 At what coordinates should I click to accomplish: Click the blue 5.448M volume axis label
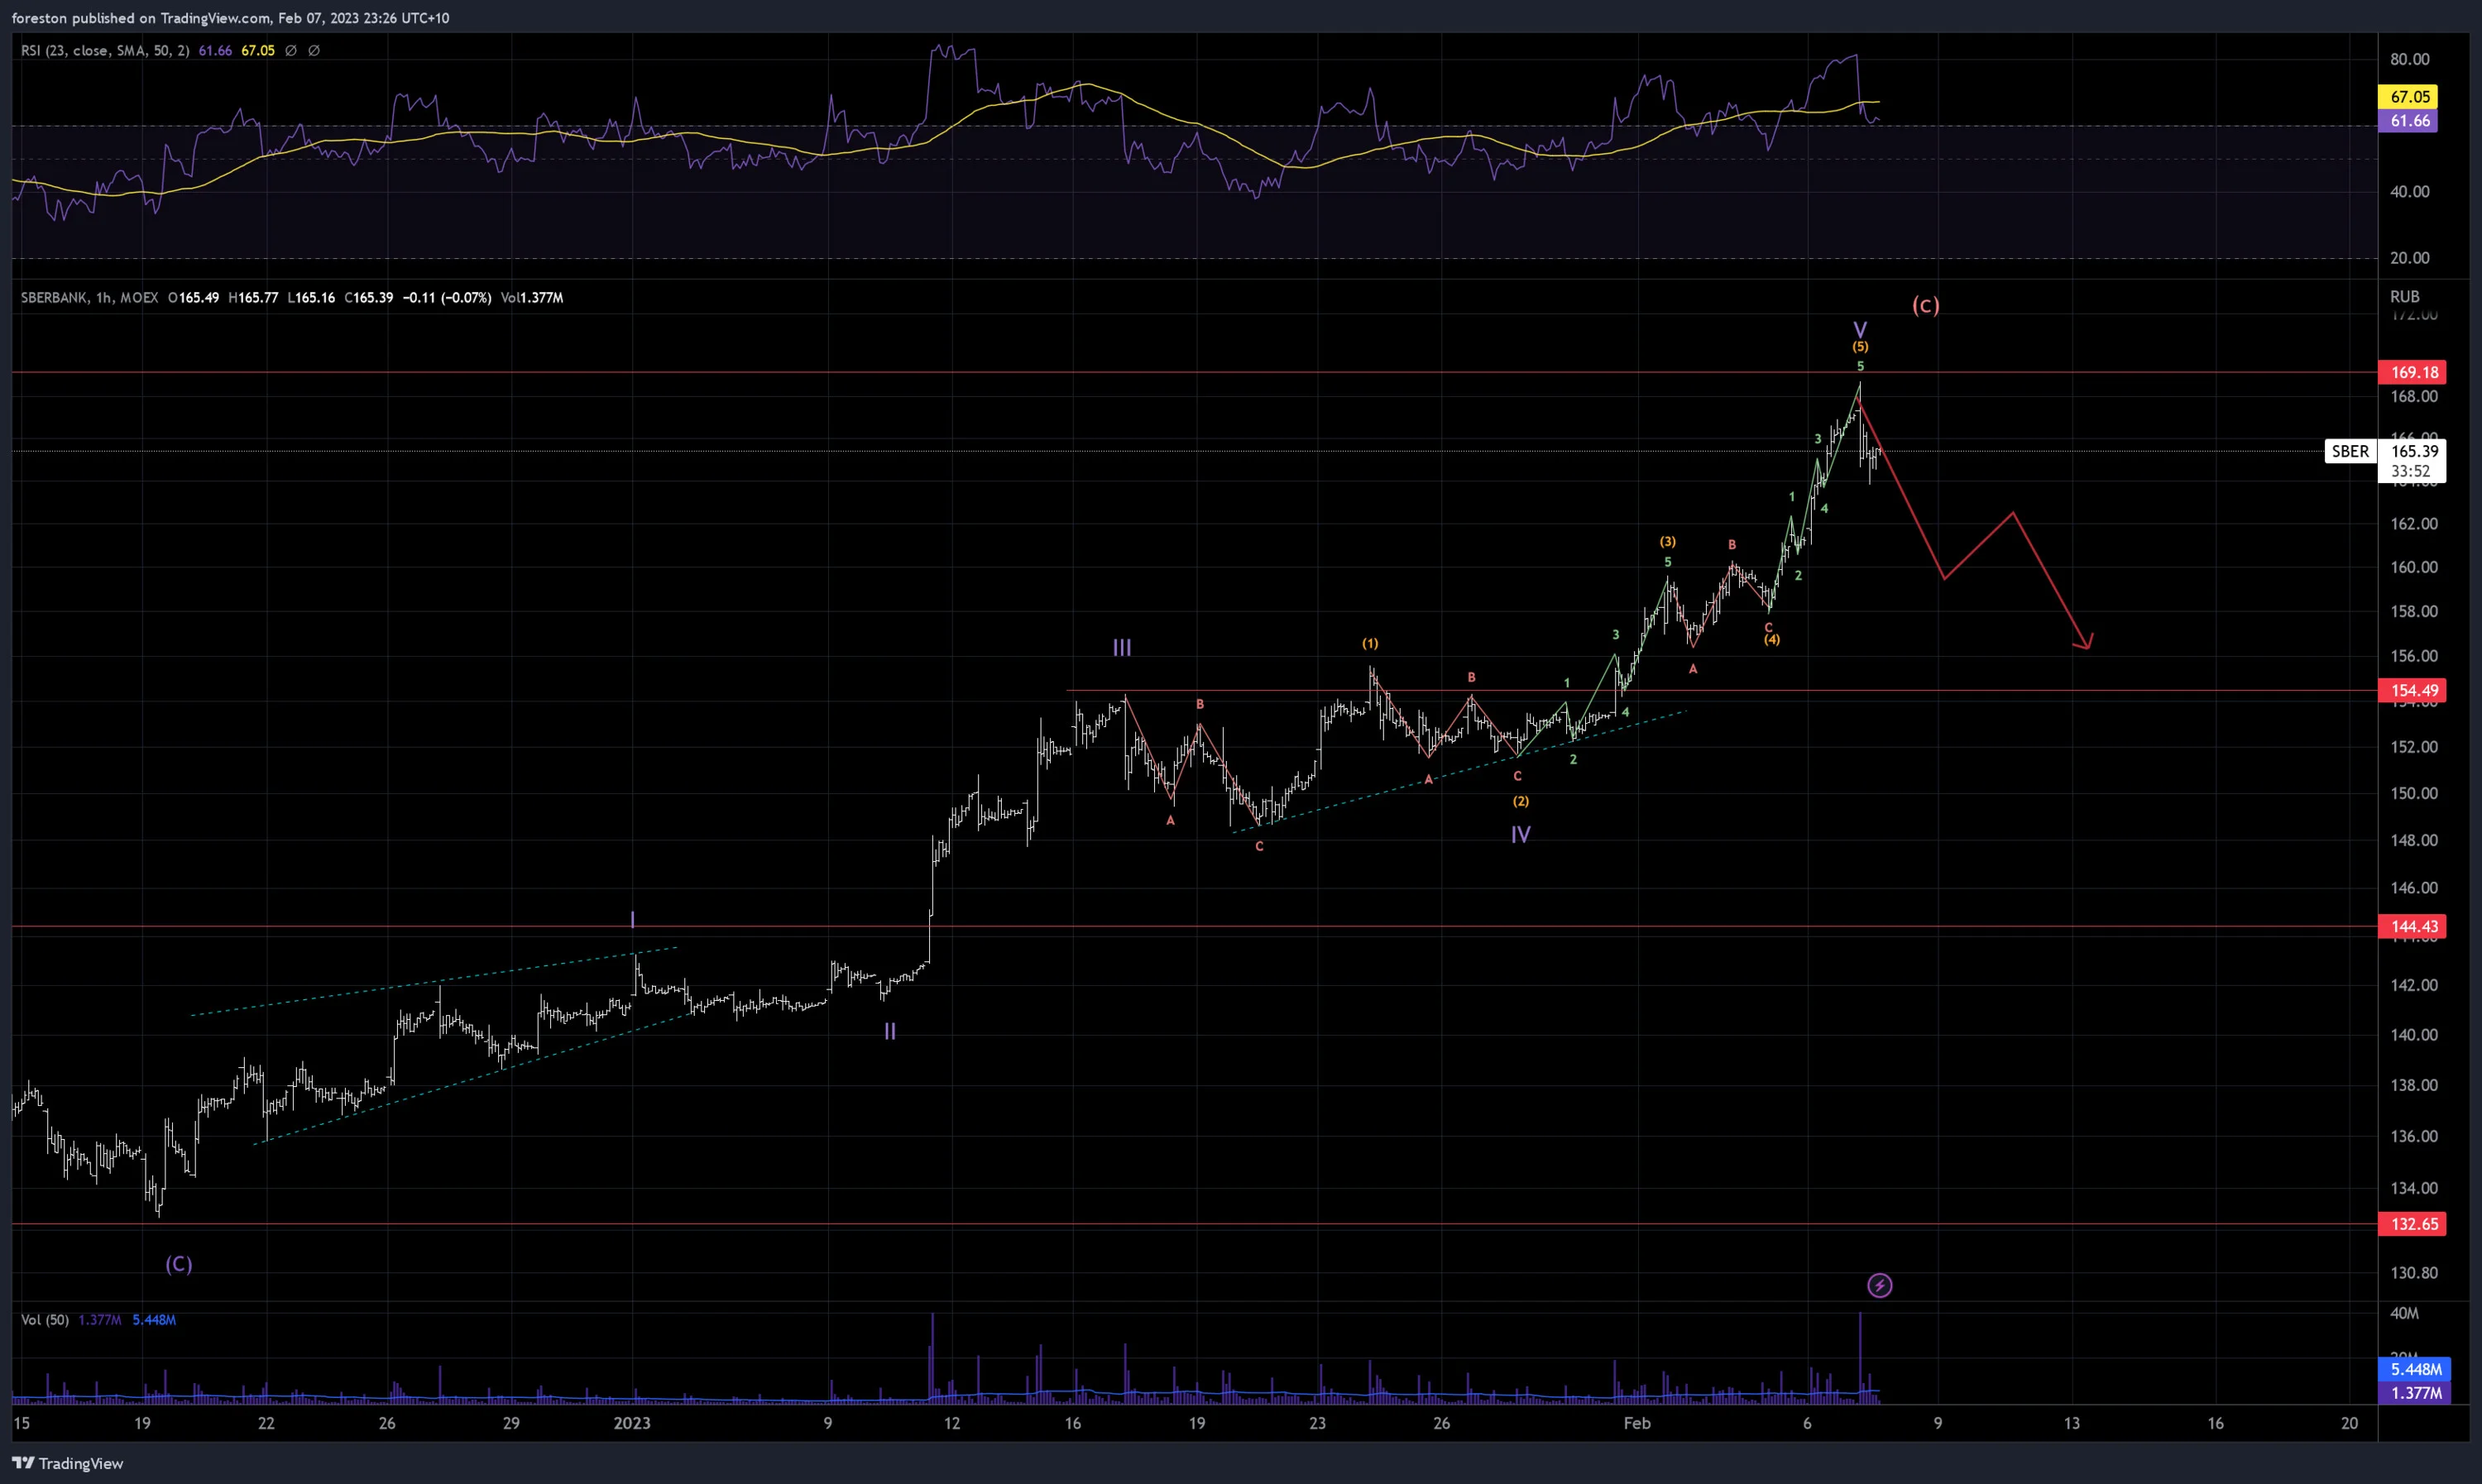[x=2414, y=1369]
